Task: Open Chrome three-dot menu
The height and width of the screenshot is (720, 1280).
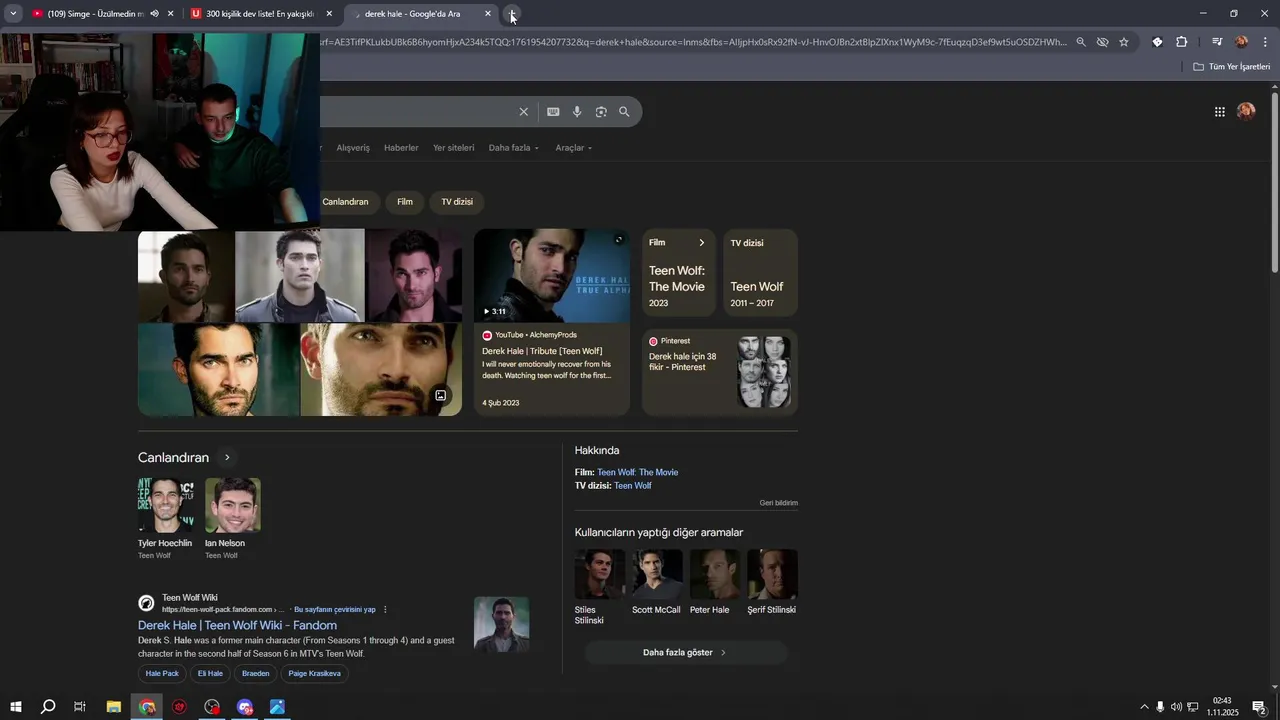Action: pyautogui.click(x=1265, y=42)
